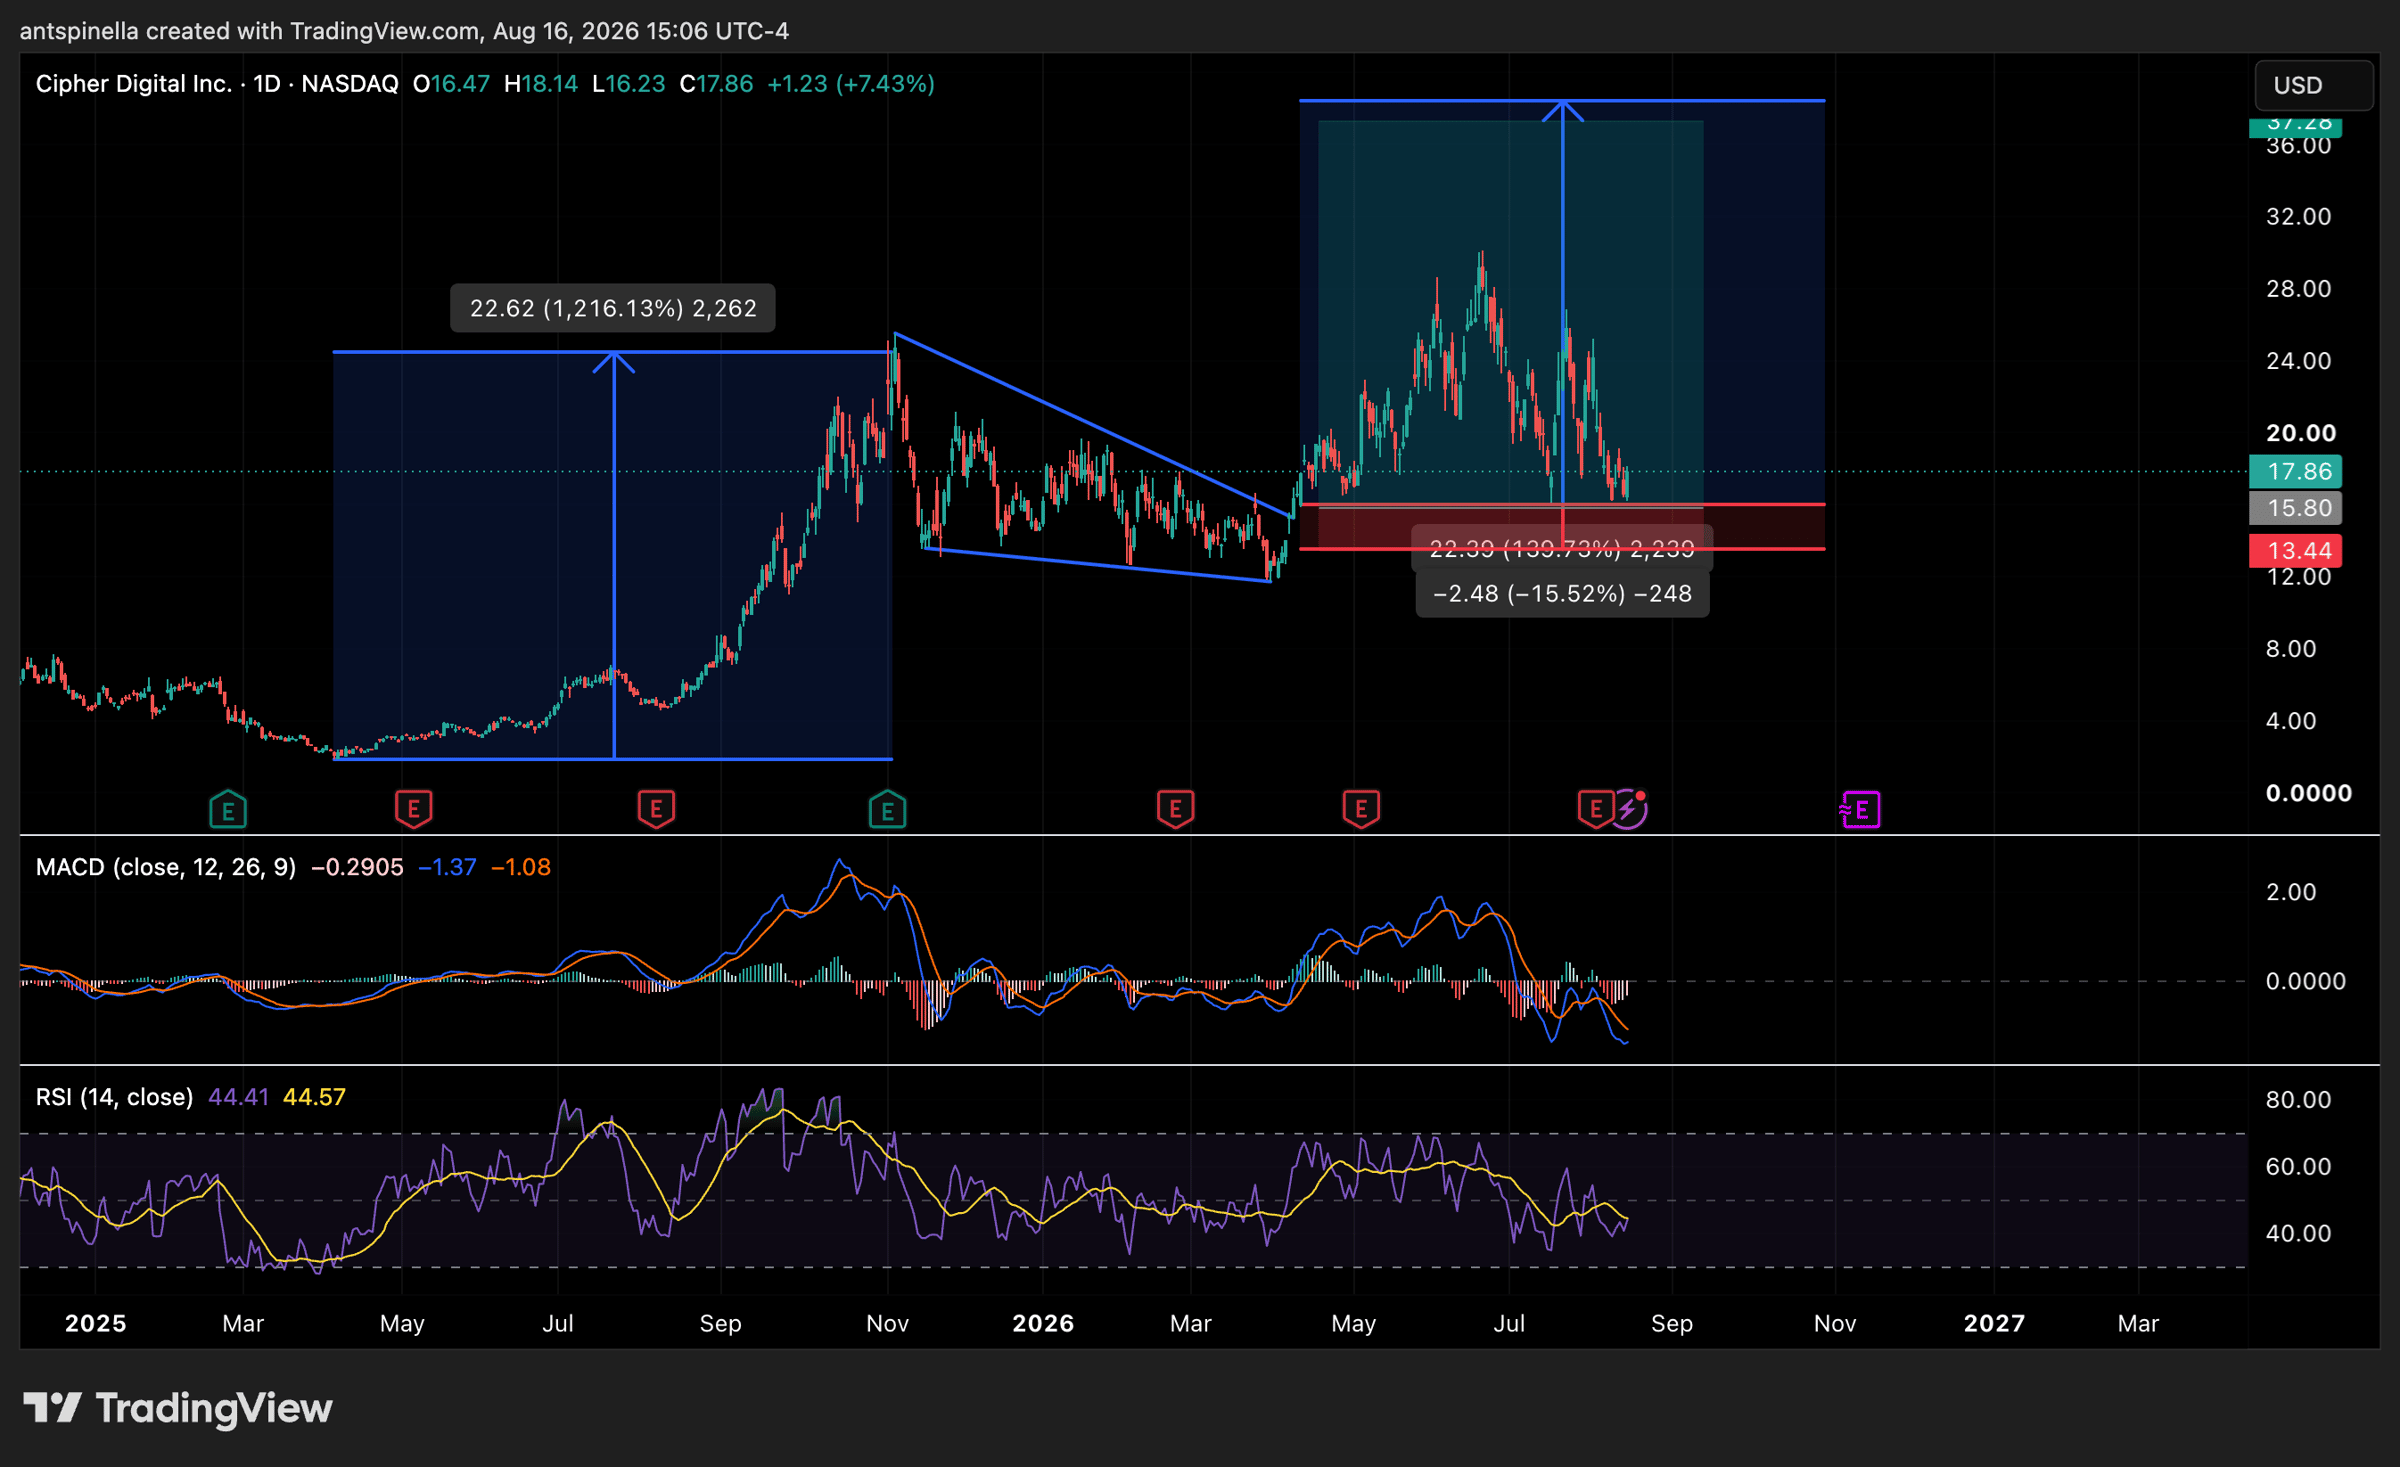Viewport: 2400px width, 1467px height.
Task: Click the green earnings marker at November 2025
Action: pyautogui.click(x=887, y=809)
